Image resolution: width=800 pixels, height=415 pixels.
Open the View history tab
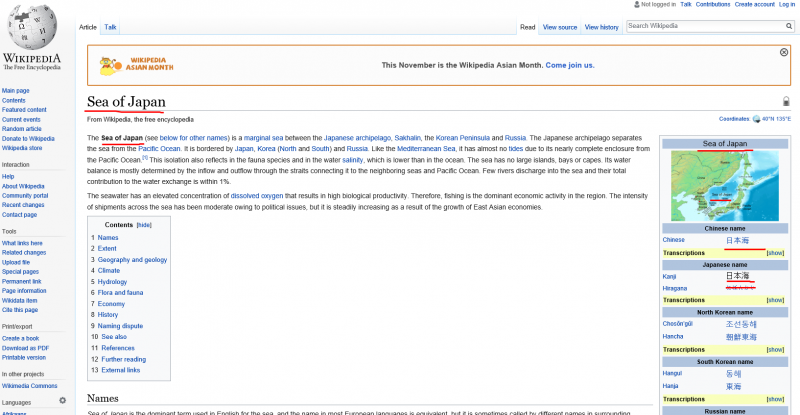(x=601, y=27)
